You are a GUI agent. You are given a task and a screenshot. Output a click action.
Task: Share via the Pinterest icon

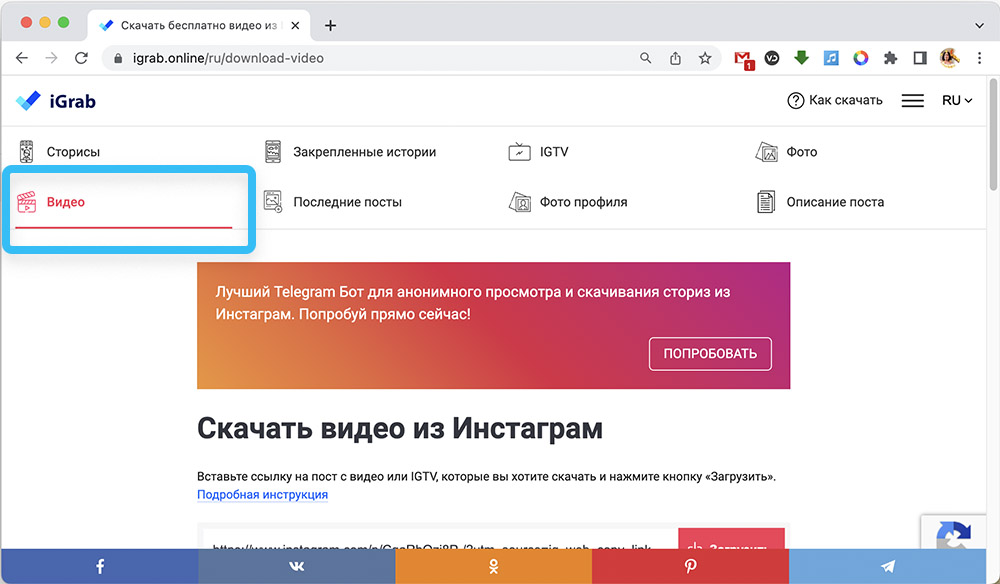[x=691, y=566]
